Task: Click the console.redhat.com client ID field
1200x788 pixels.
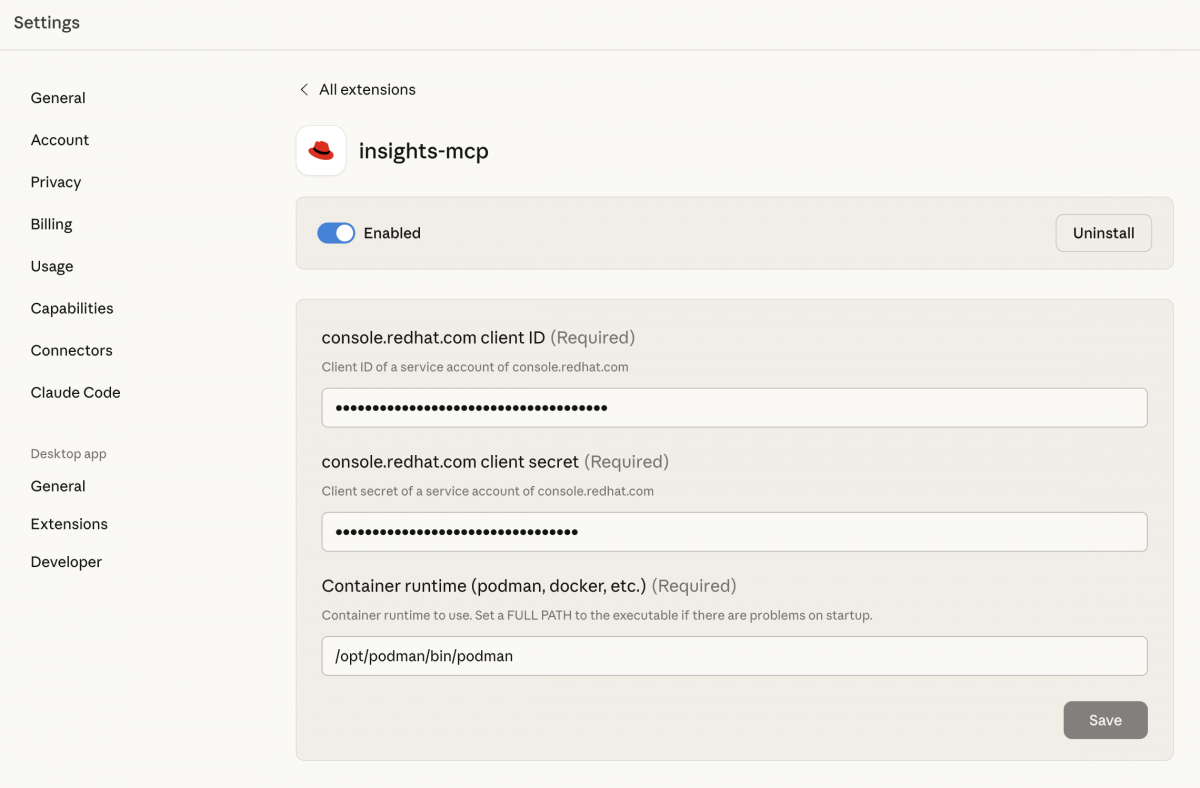Action: pyautogui.click(x=735, y=407)
